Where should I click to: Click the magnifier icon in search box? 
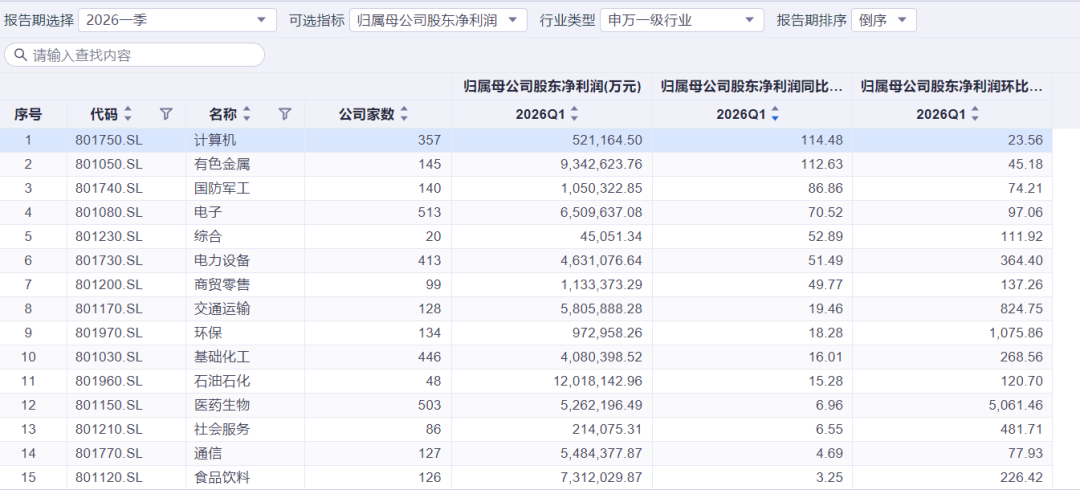[21, 55]
